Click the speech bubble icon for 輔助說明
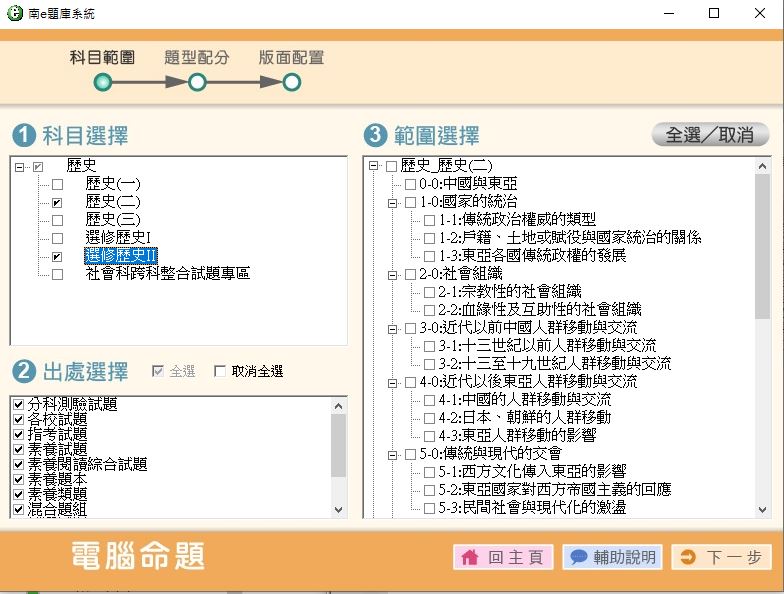 click(x=578, y=557)
